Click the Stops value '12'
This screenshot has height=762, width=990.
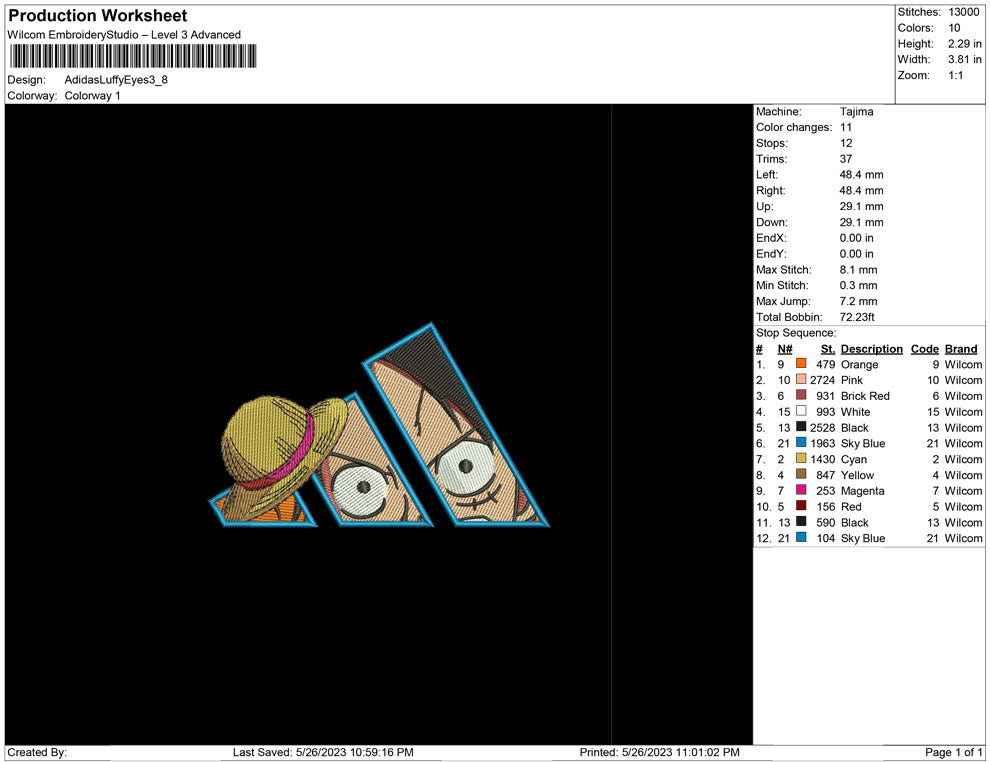click(846, 143)
